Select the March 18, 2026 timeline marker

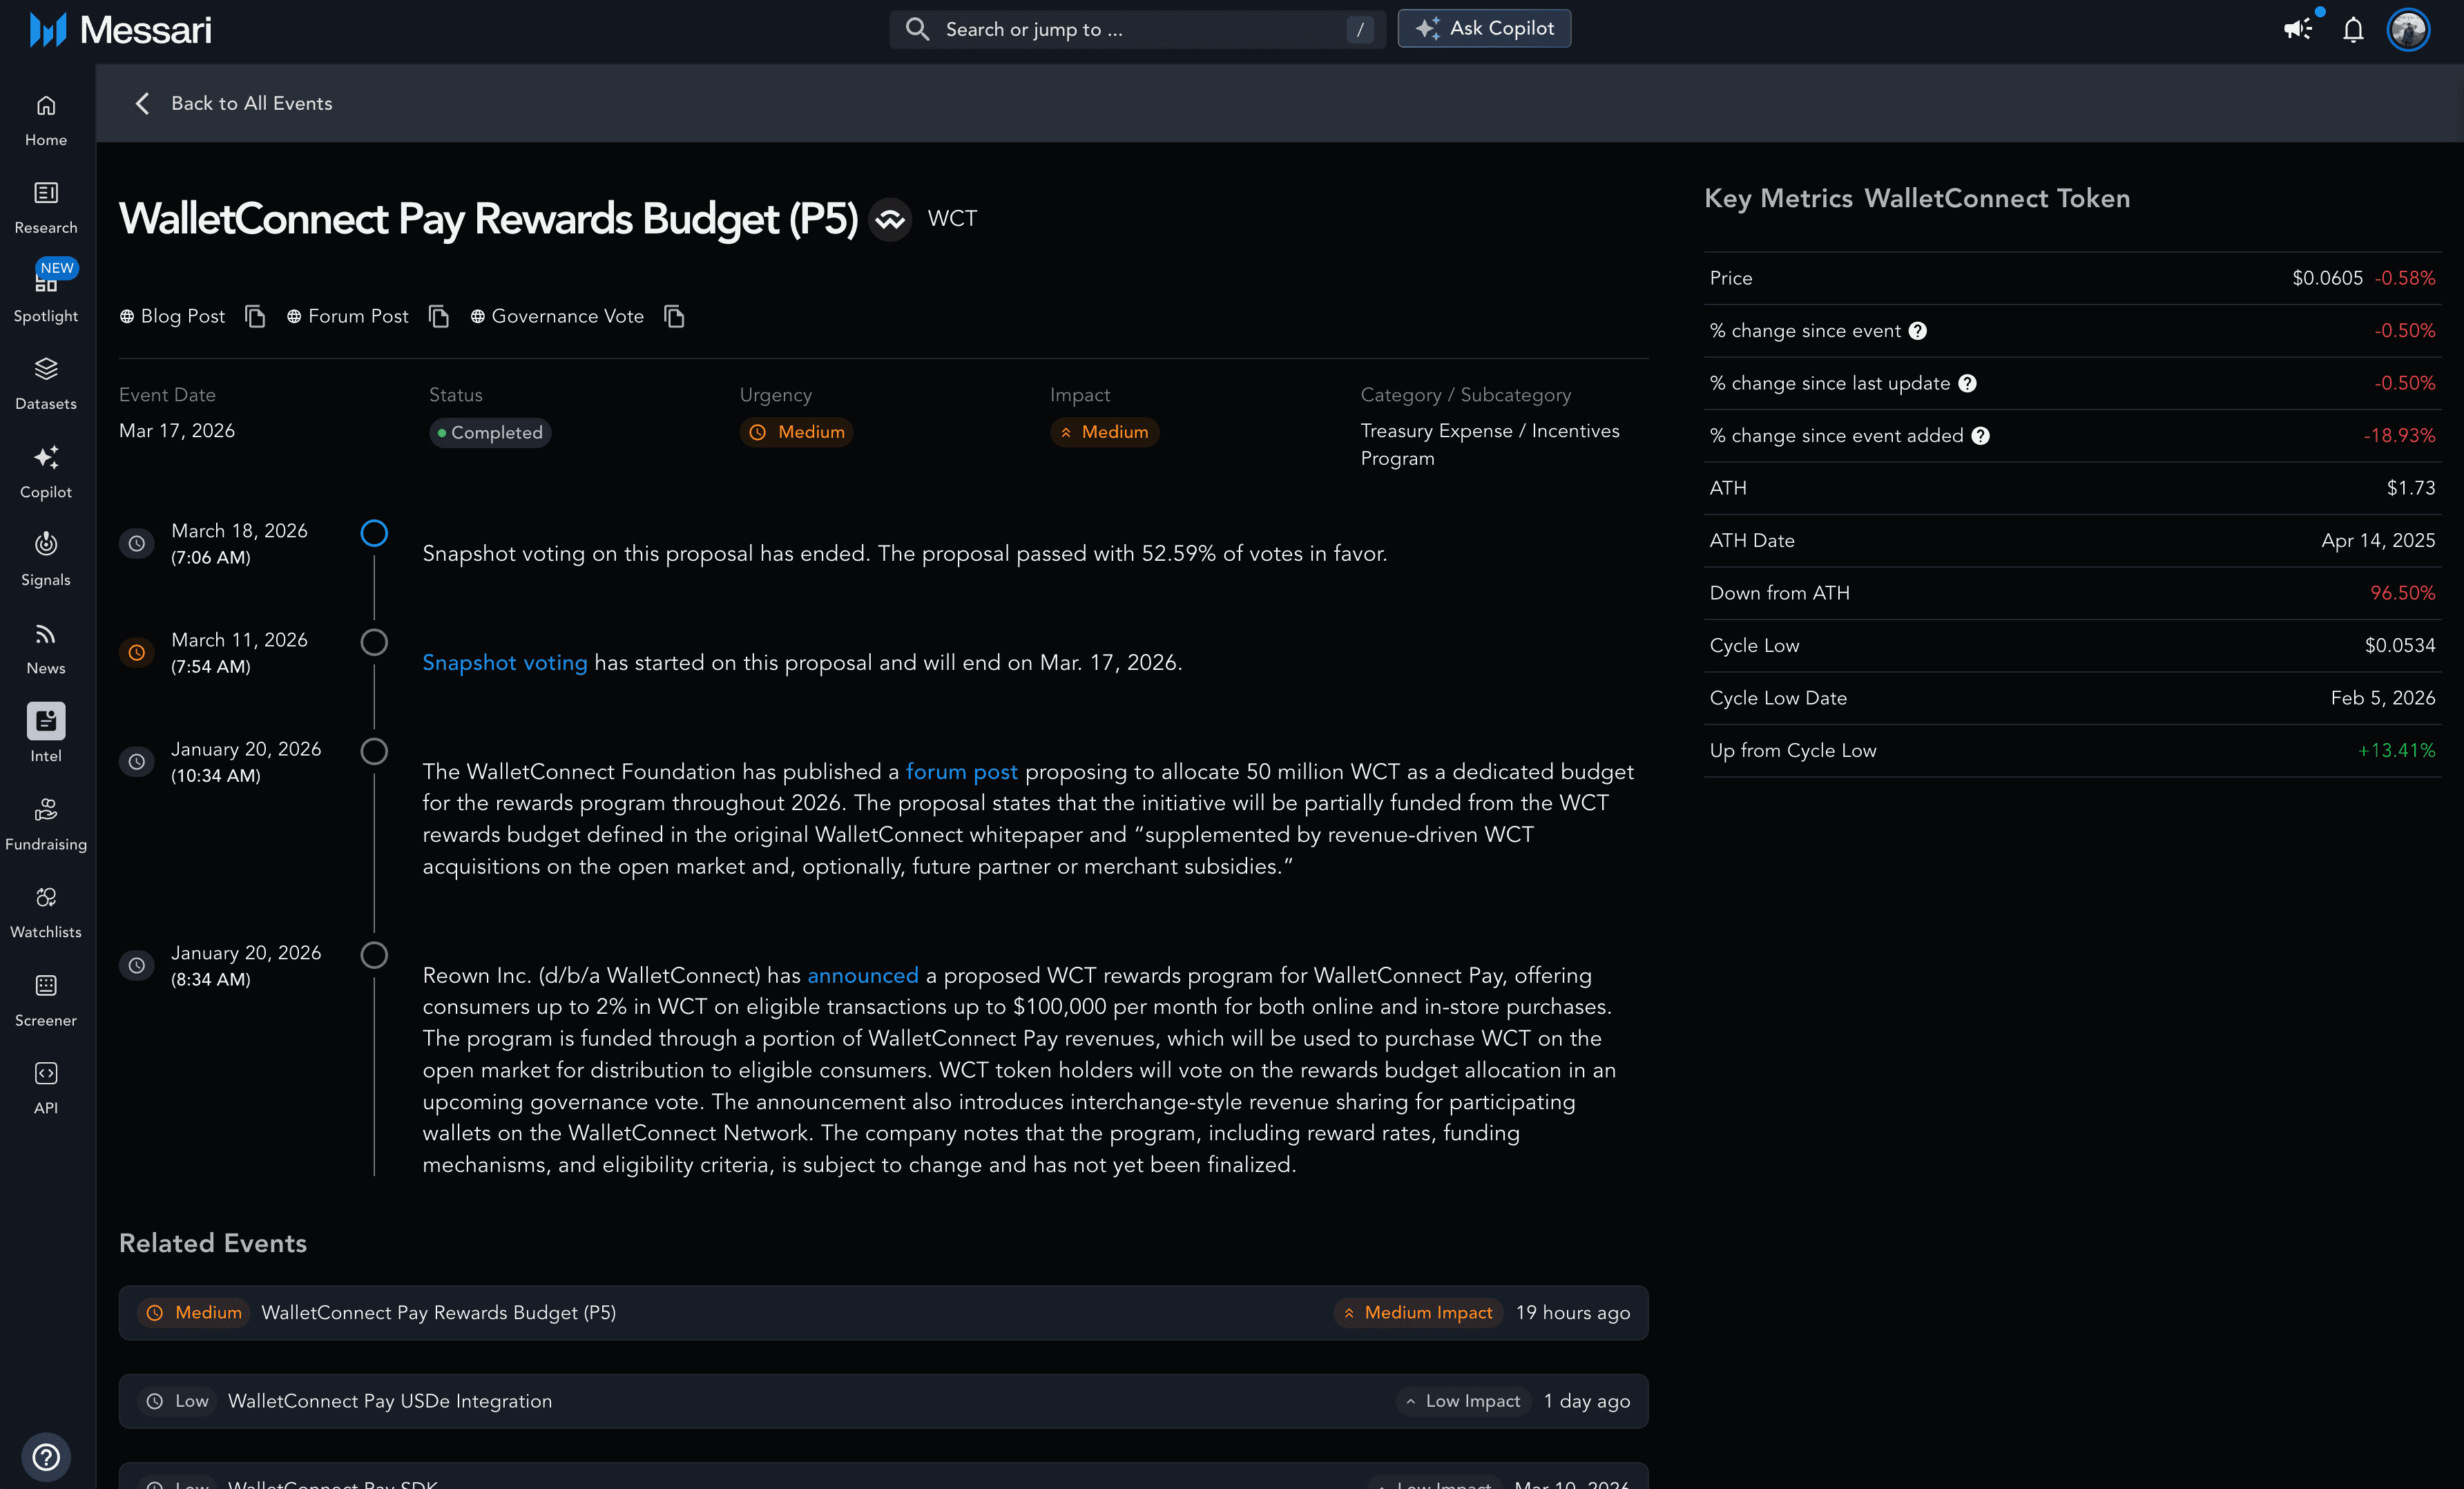tap(374, 533)
